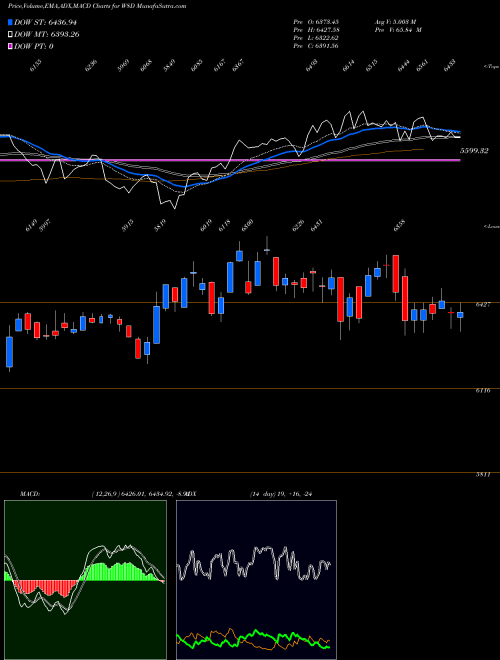Click the 6561 tops value label
Viewport: 500px width, 660px height.
(x=423, y=66)
